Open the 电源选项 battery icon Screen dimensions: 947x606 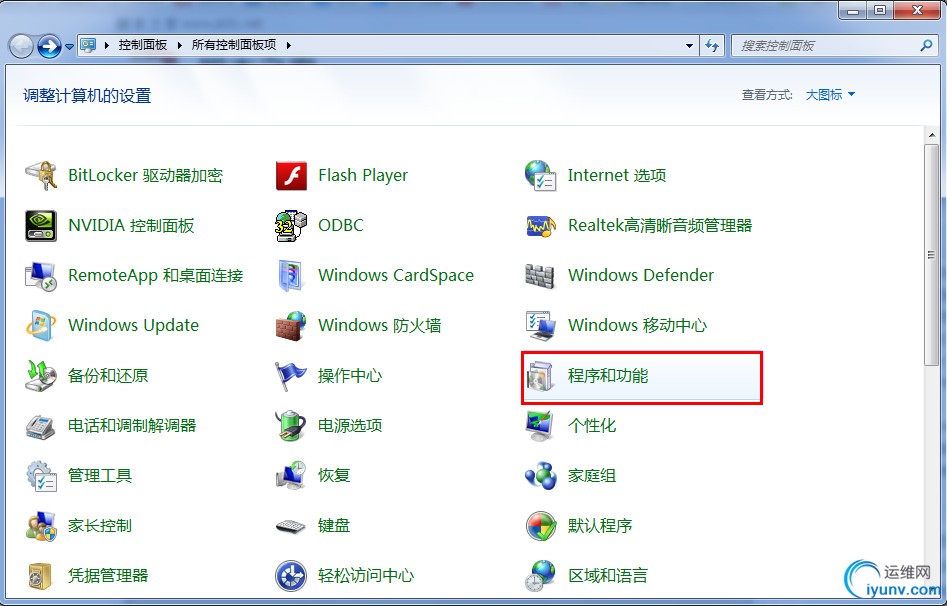click(x=291, y=425)
